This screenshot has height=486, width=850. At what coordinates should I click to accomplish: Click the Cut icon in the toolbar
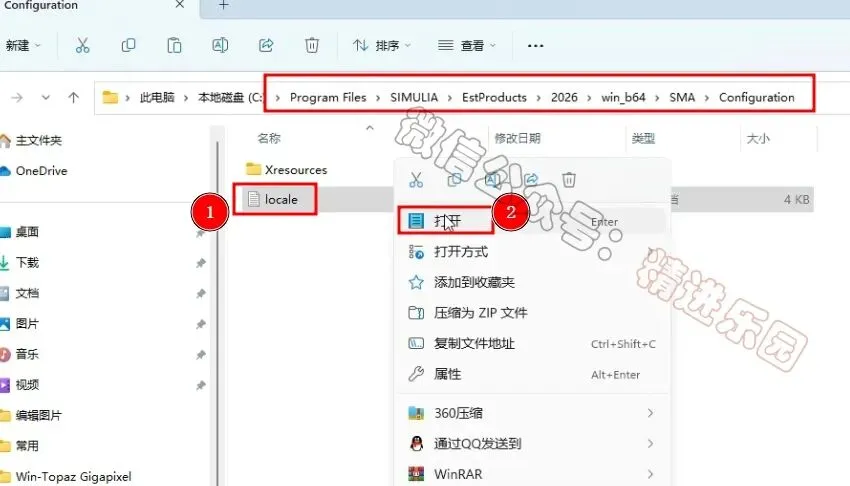point(82,46)
